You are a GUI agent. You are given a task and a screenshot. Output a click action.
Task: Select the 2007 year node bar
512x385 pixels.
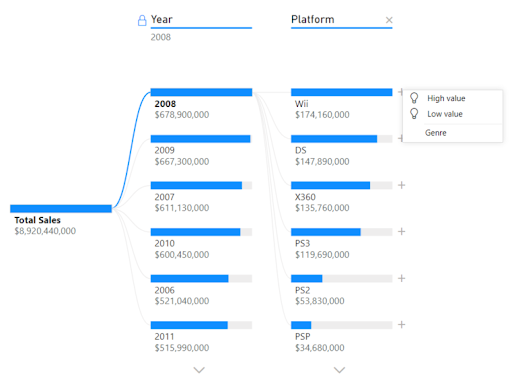[x=201, y=185]
